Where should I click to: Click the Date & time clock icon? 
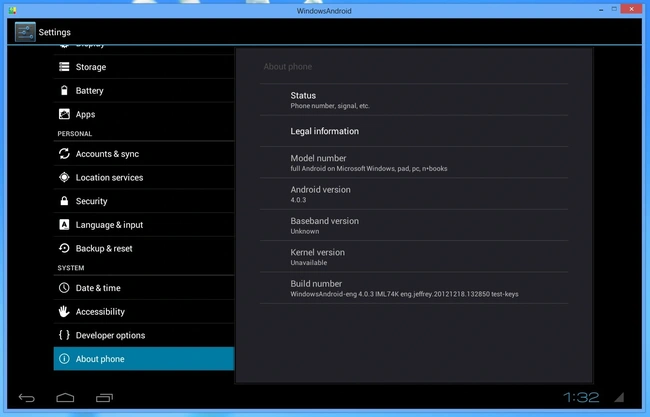(64, 287)
